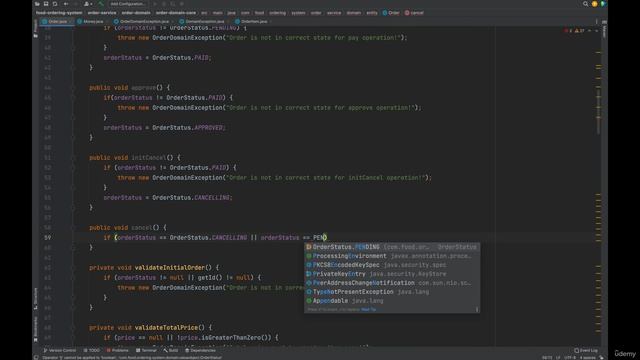
Task: Open the Search Everywhere magnifier icon
Action: (585, 4)
